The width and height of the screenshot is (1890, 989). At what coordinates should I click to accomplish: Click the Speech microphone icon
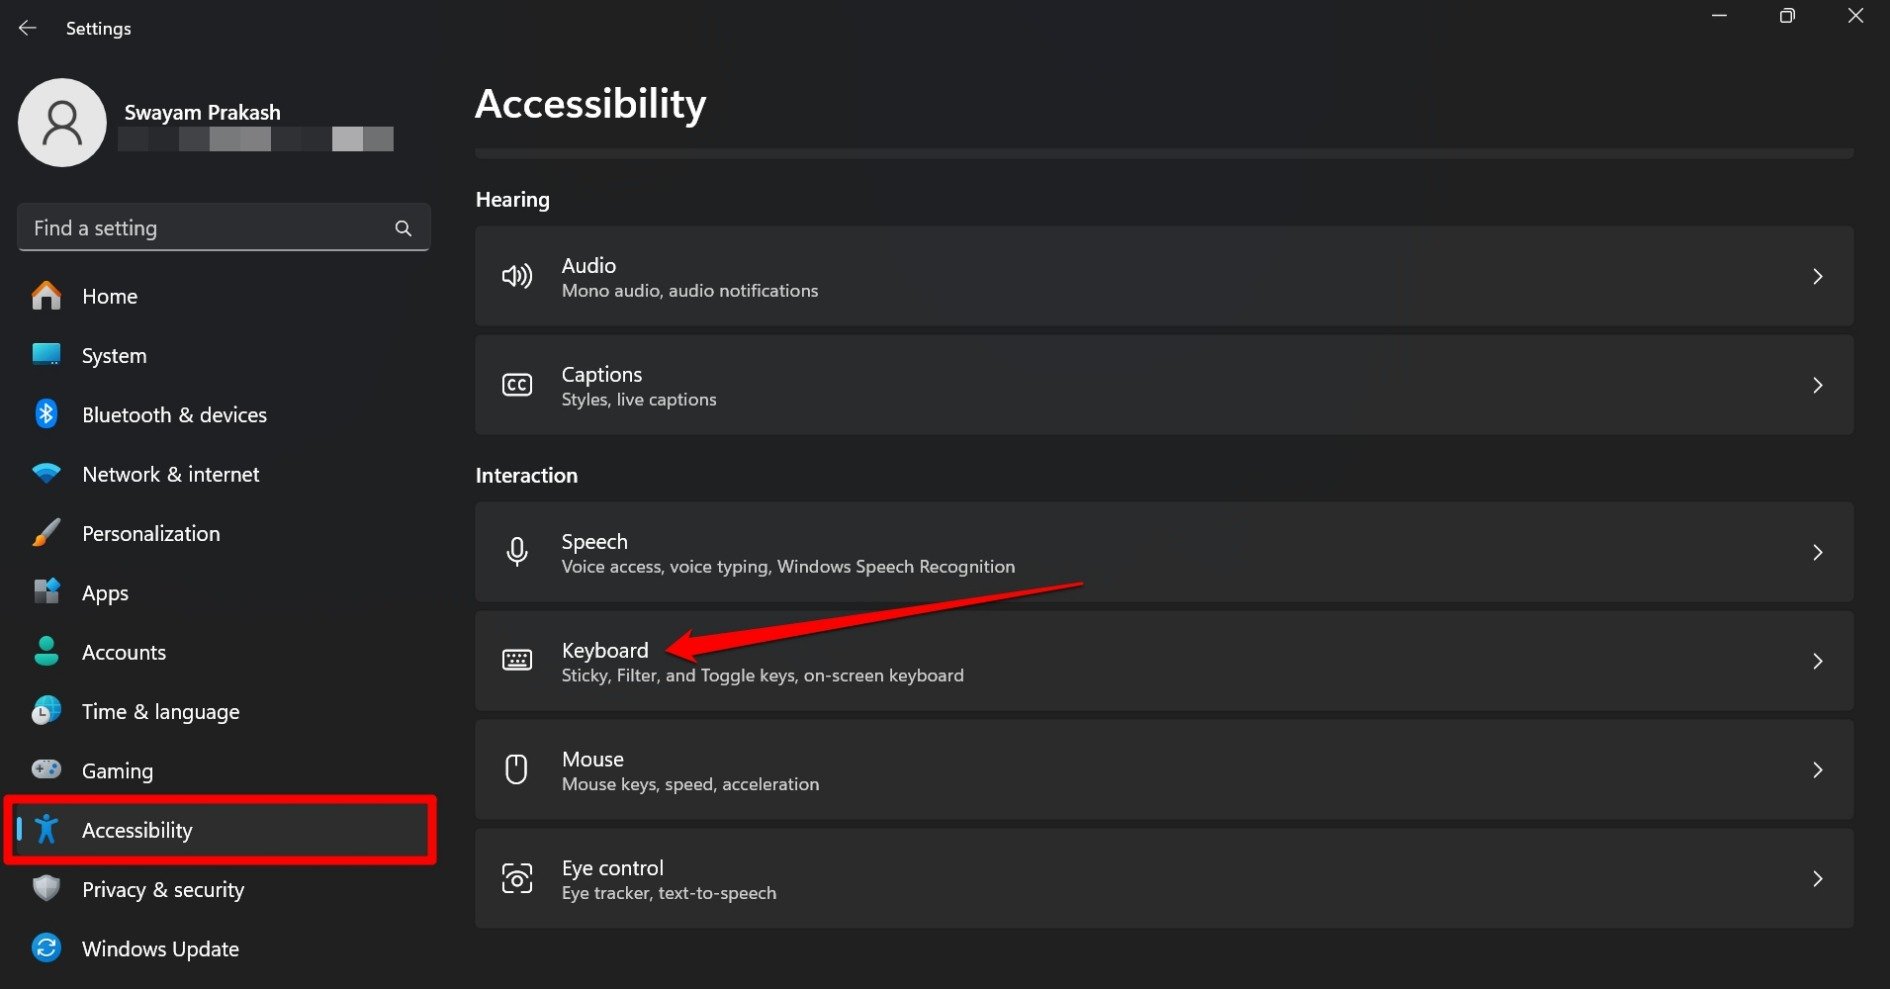[517, 552]
